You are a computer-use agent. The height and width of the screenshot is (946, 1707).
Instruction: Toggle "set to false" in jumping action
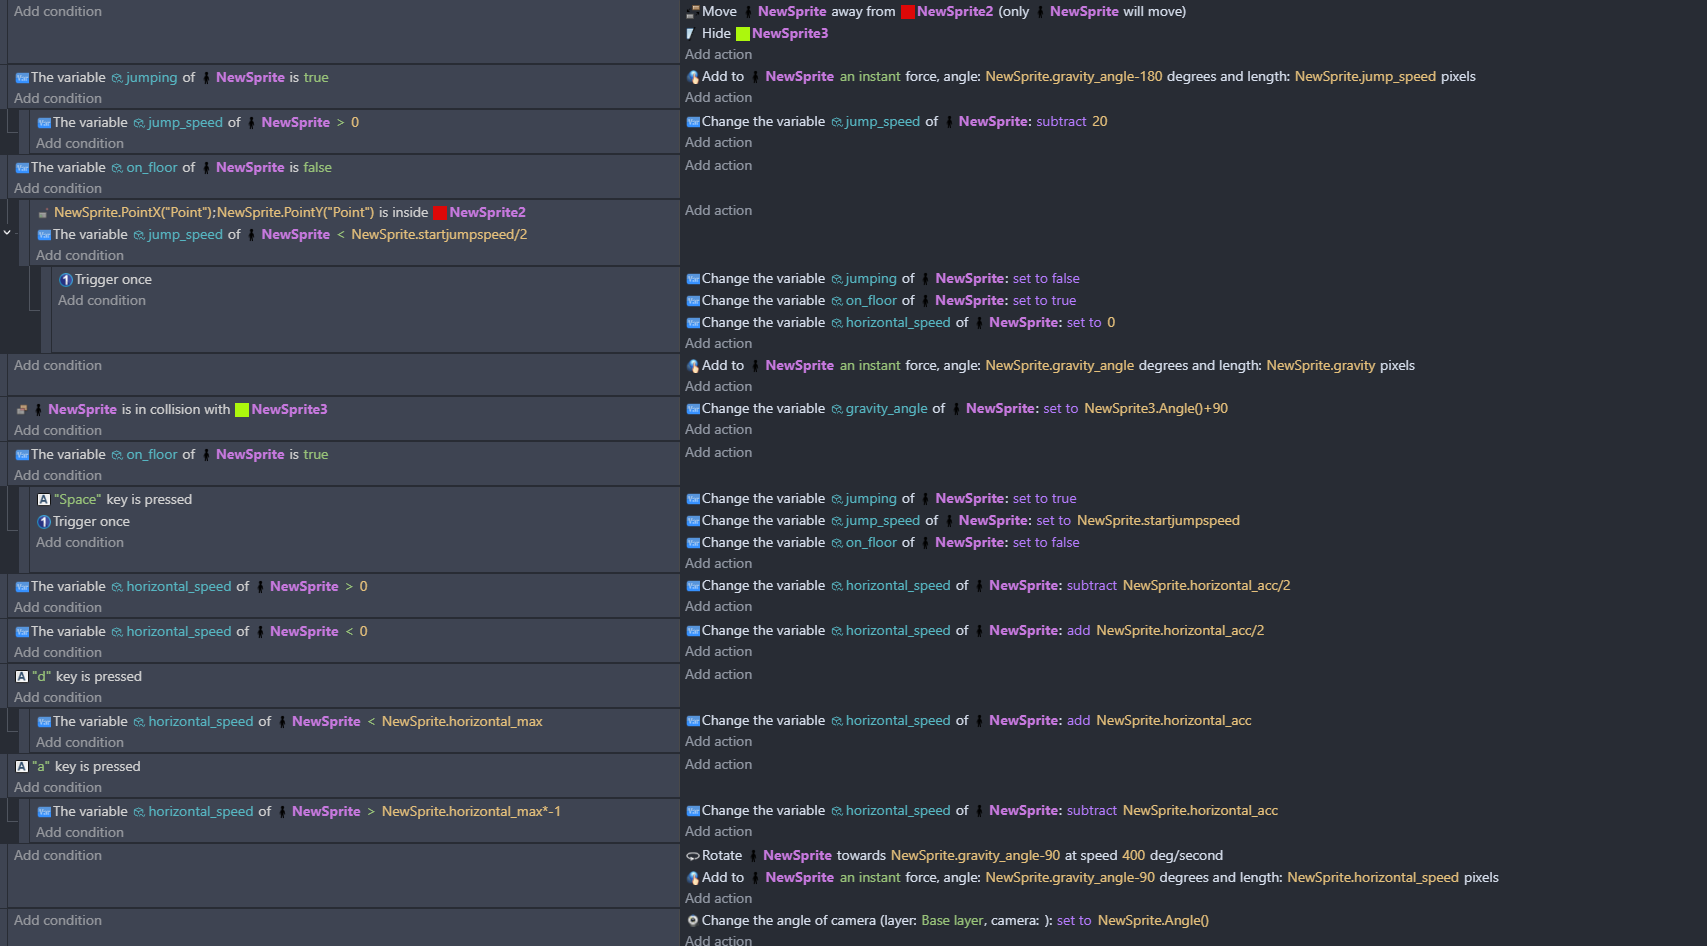point(1046,279)
